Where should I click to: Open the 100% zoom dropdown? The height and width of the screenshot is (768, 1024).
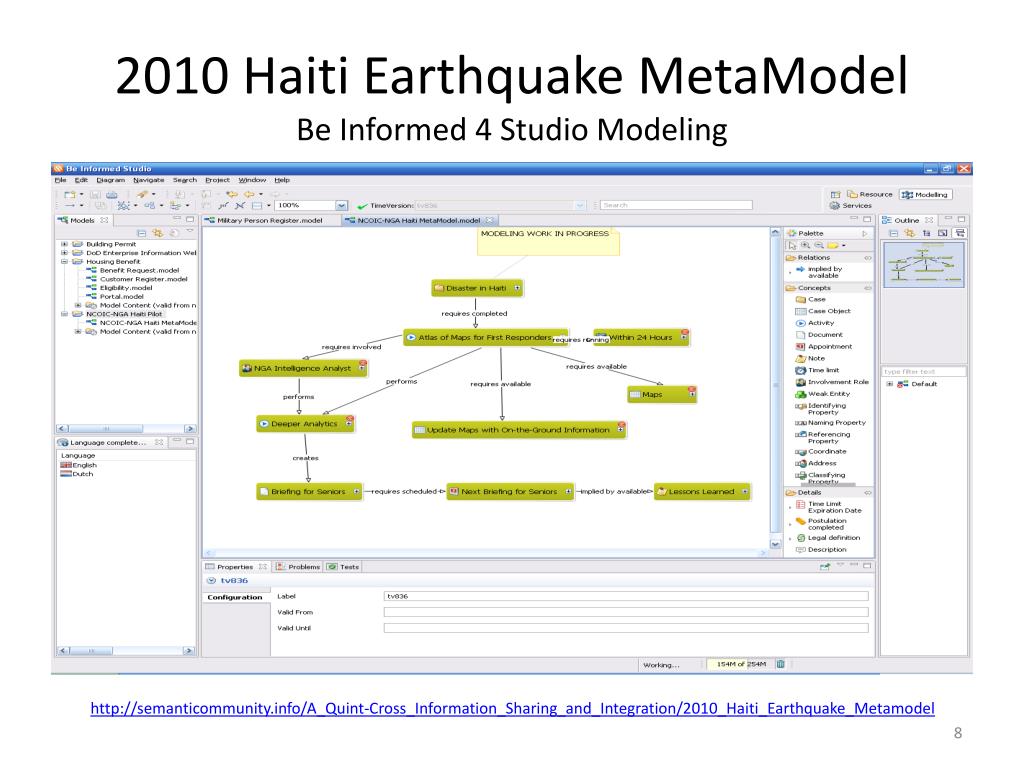tap(341, 206)
